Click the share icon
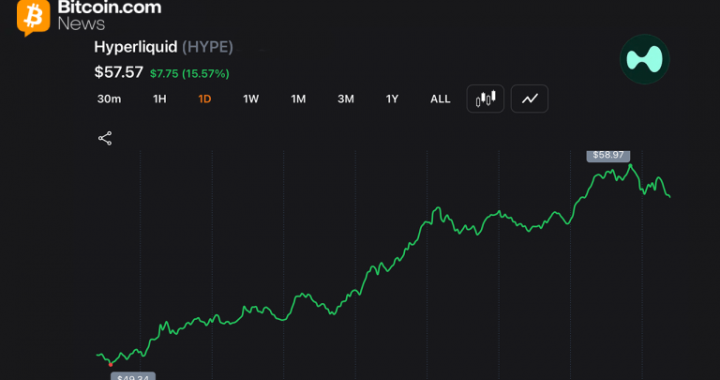This screenshot has height=380, width=720. tap(105, 138)
